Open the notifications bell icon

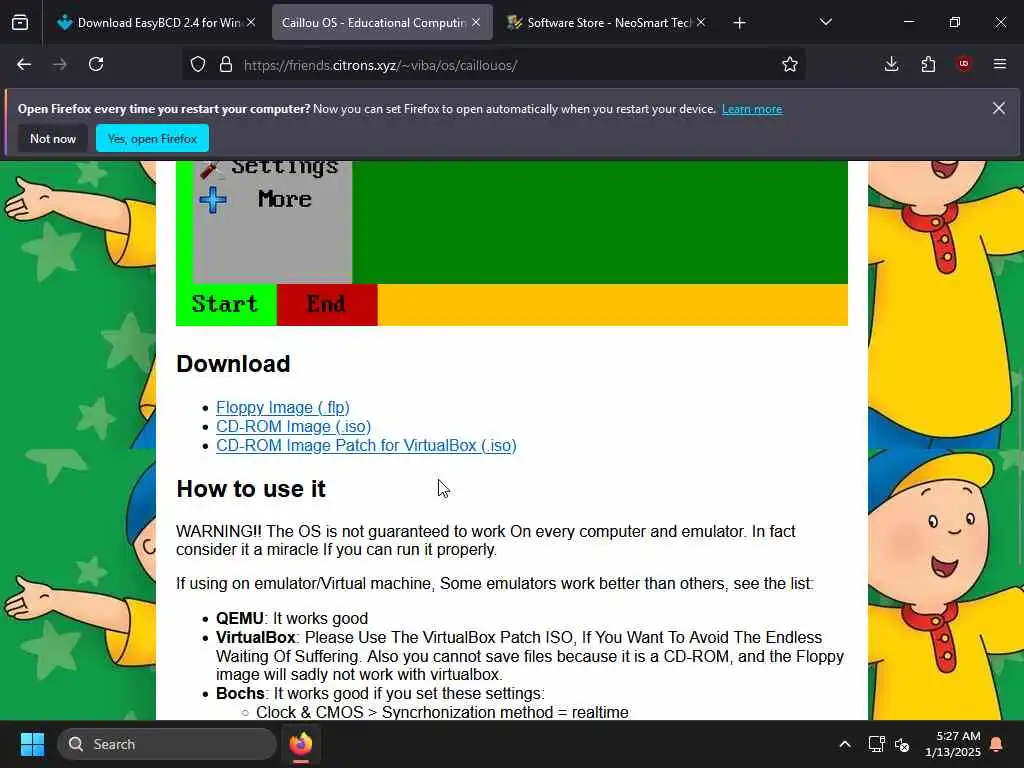(x=997, y=744)
